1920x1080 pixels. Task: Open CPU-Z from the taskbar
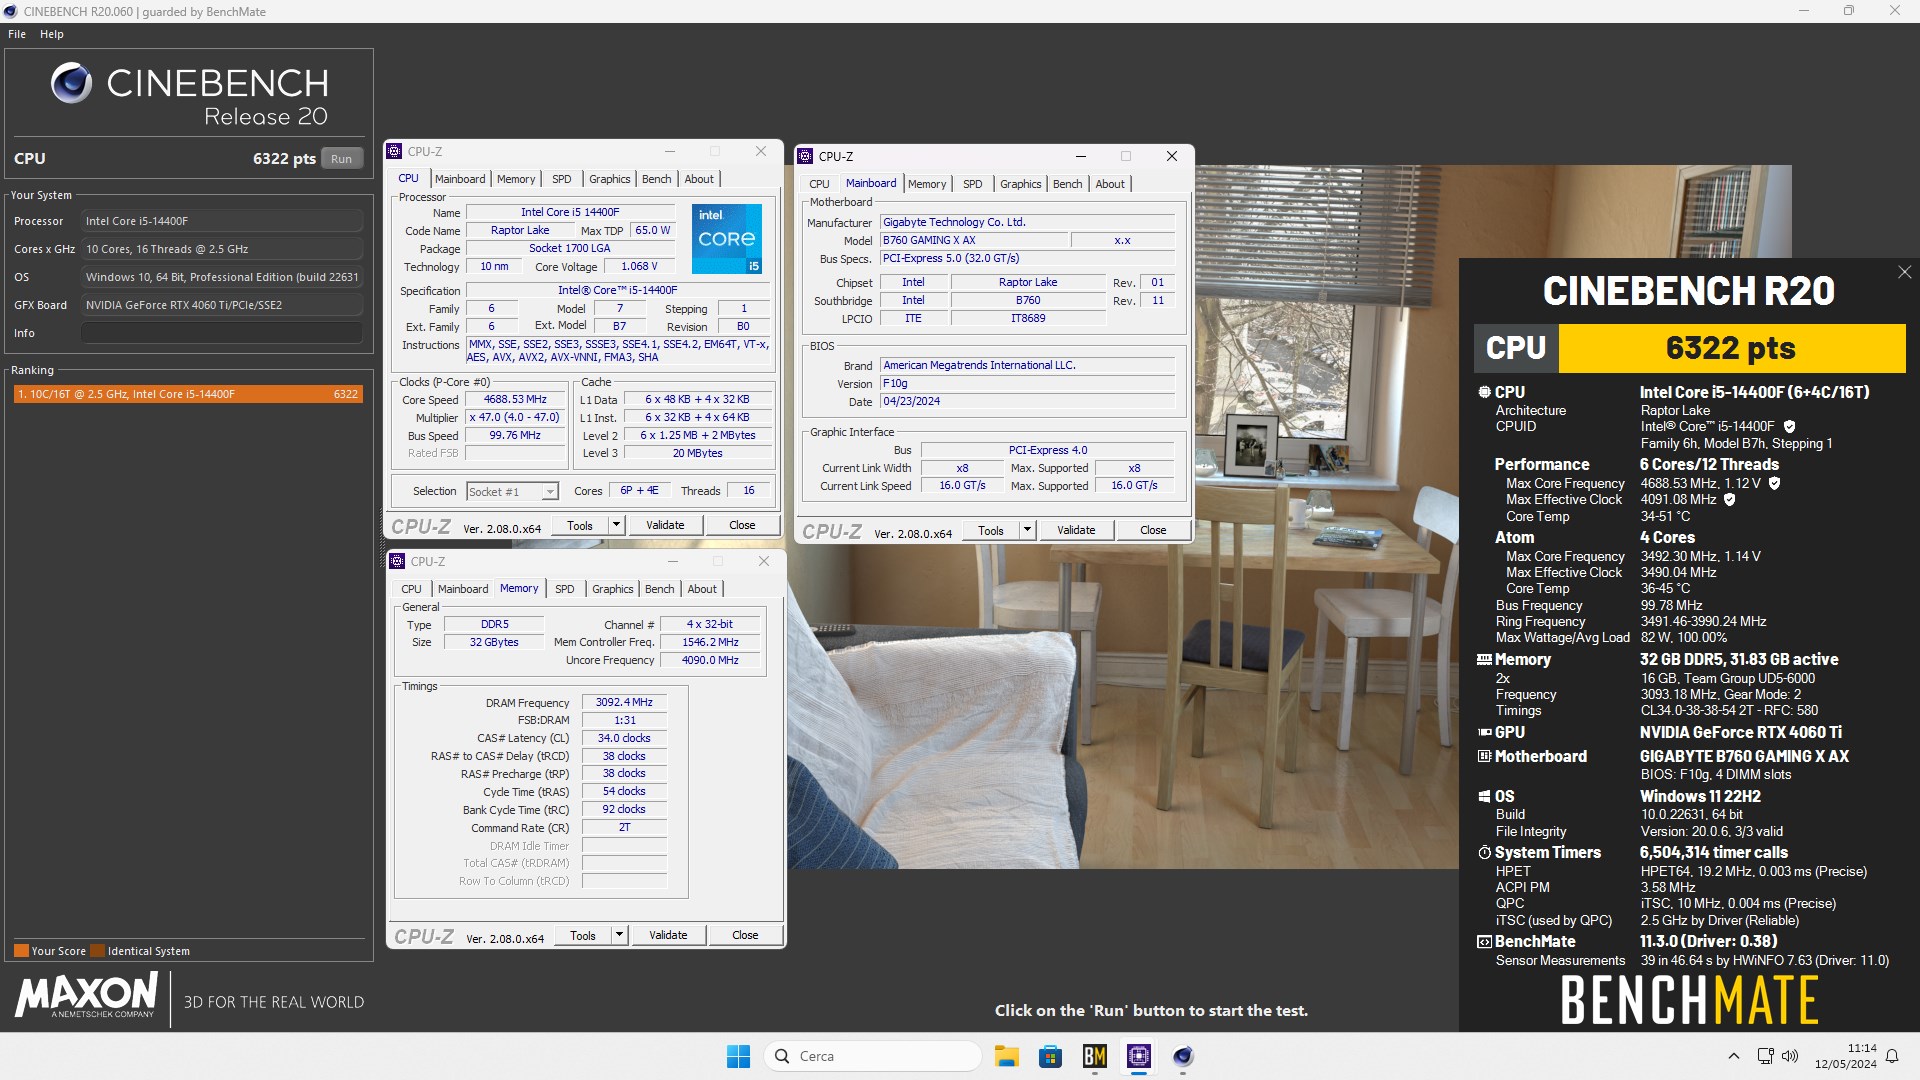(x=1139, y=1056)
